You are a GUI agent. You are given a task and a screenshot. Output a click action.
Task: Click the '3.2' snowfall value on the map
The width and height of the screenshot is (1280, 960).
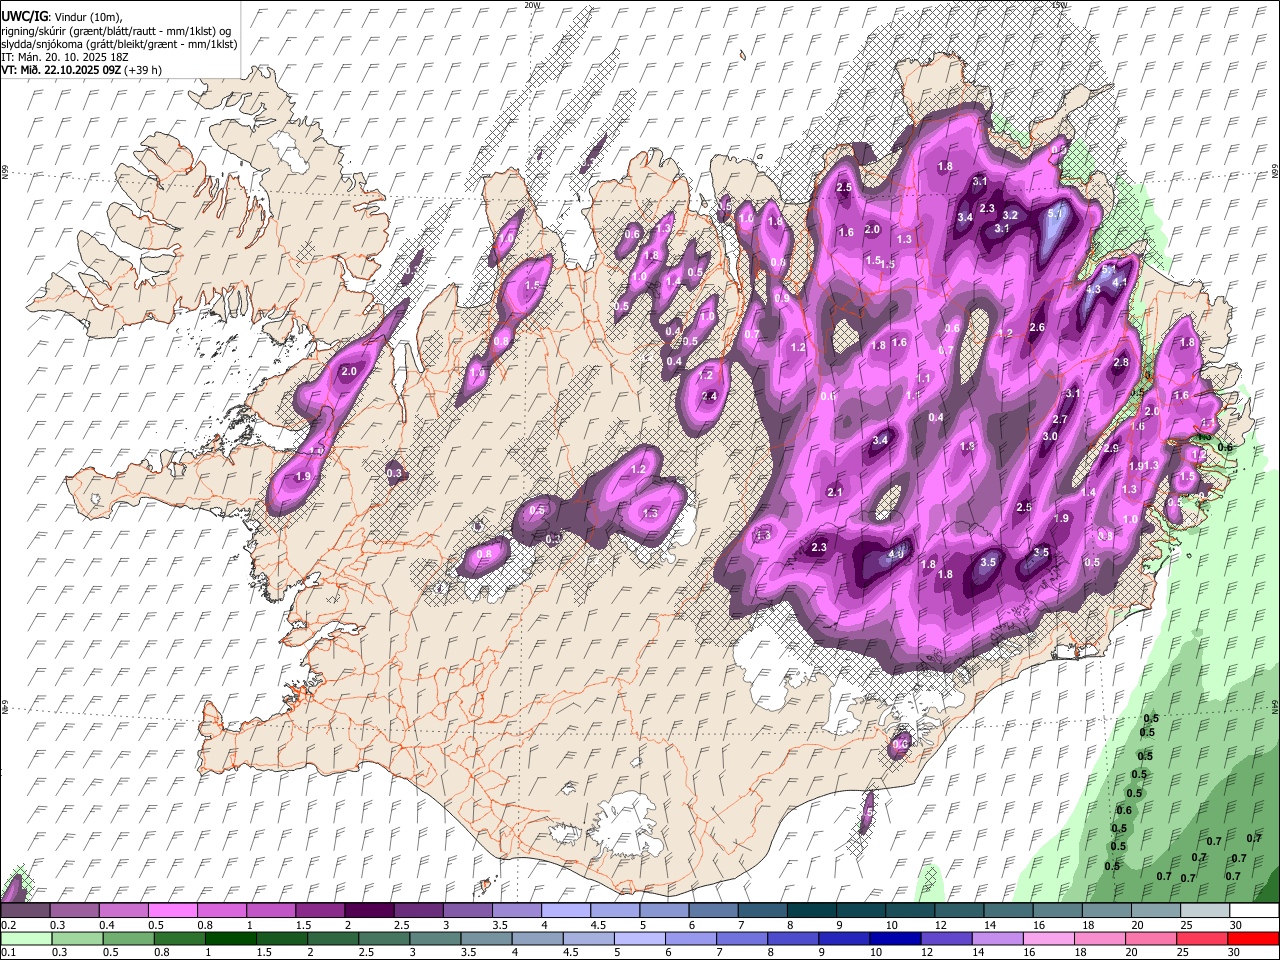1010,215
